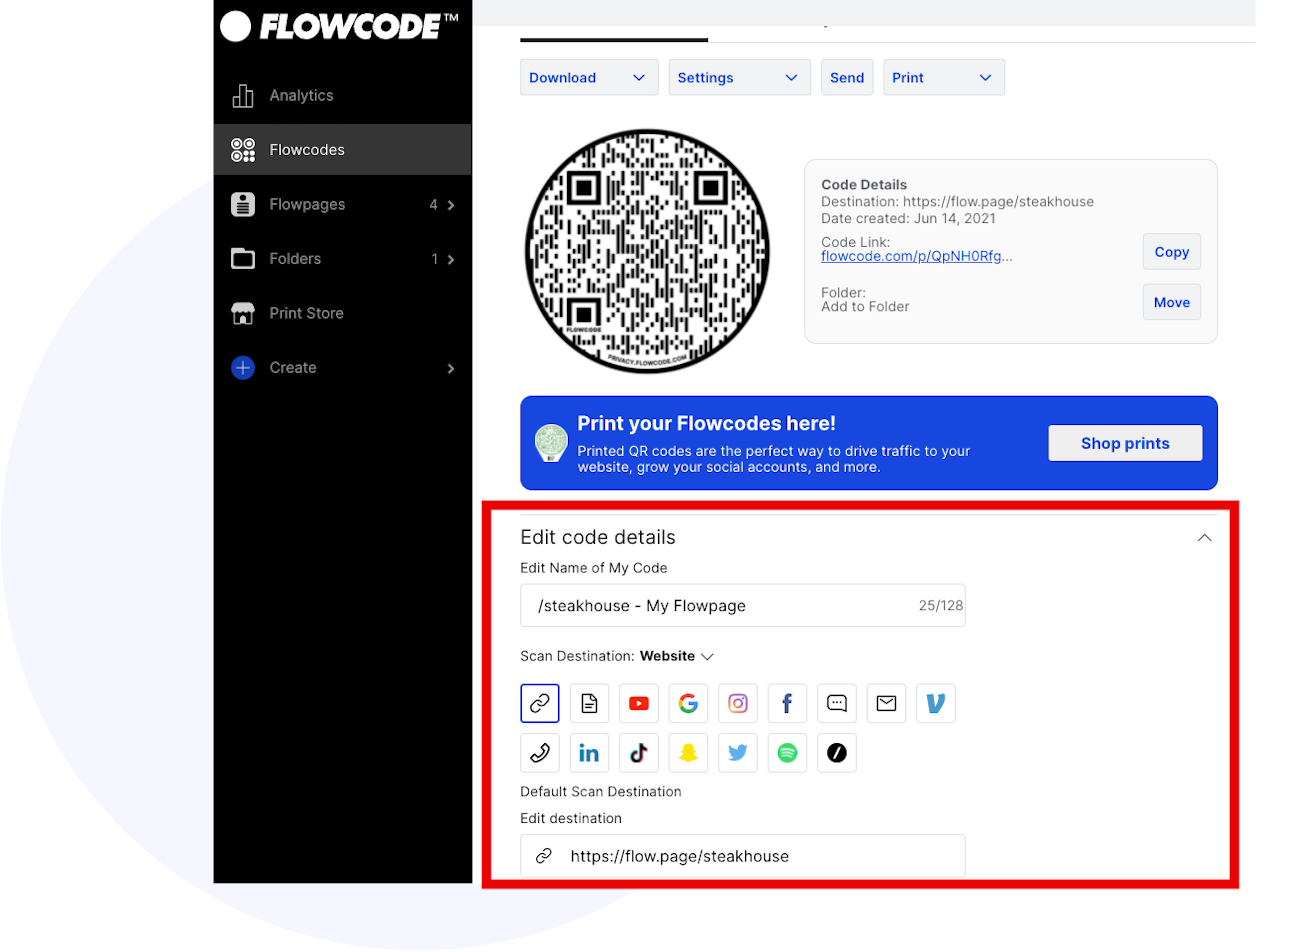Click the Shop prints button

tap(1125, 443)
